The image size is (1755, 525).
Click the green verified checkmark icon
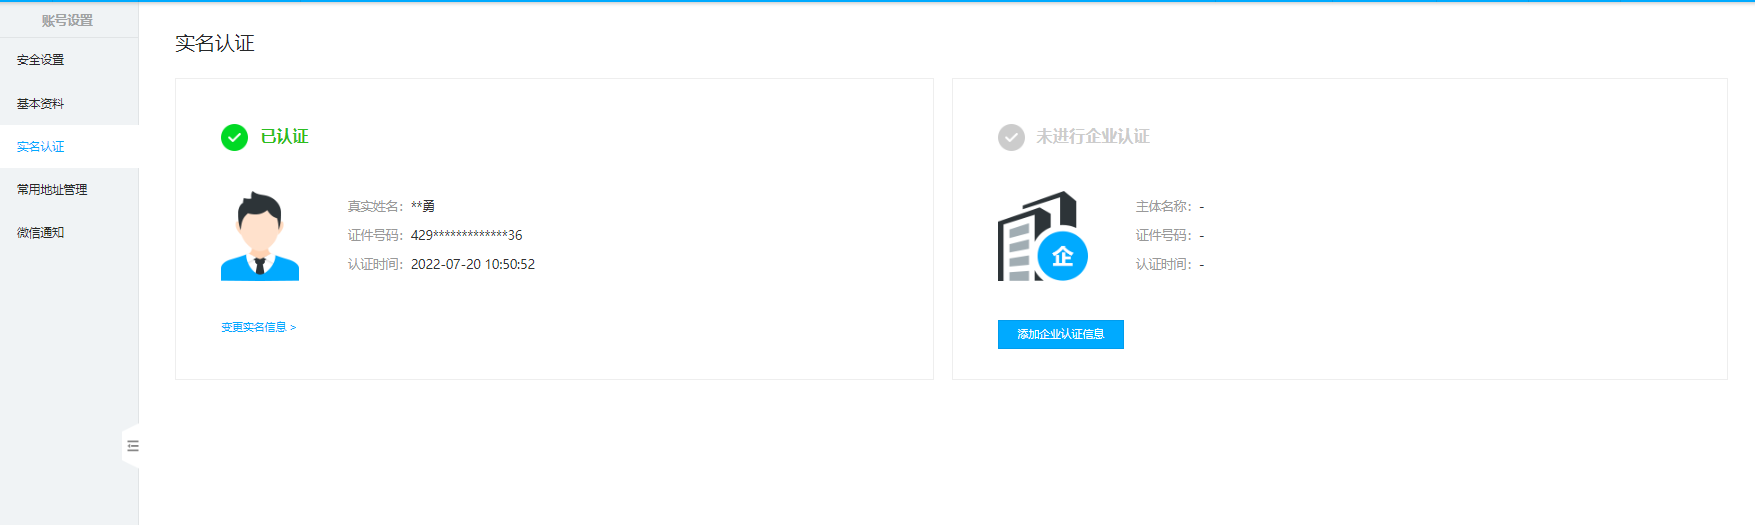pyautogui.click(x=234, y=137)
